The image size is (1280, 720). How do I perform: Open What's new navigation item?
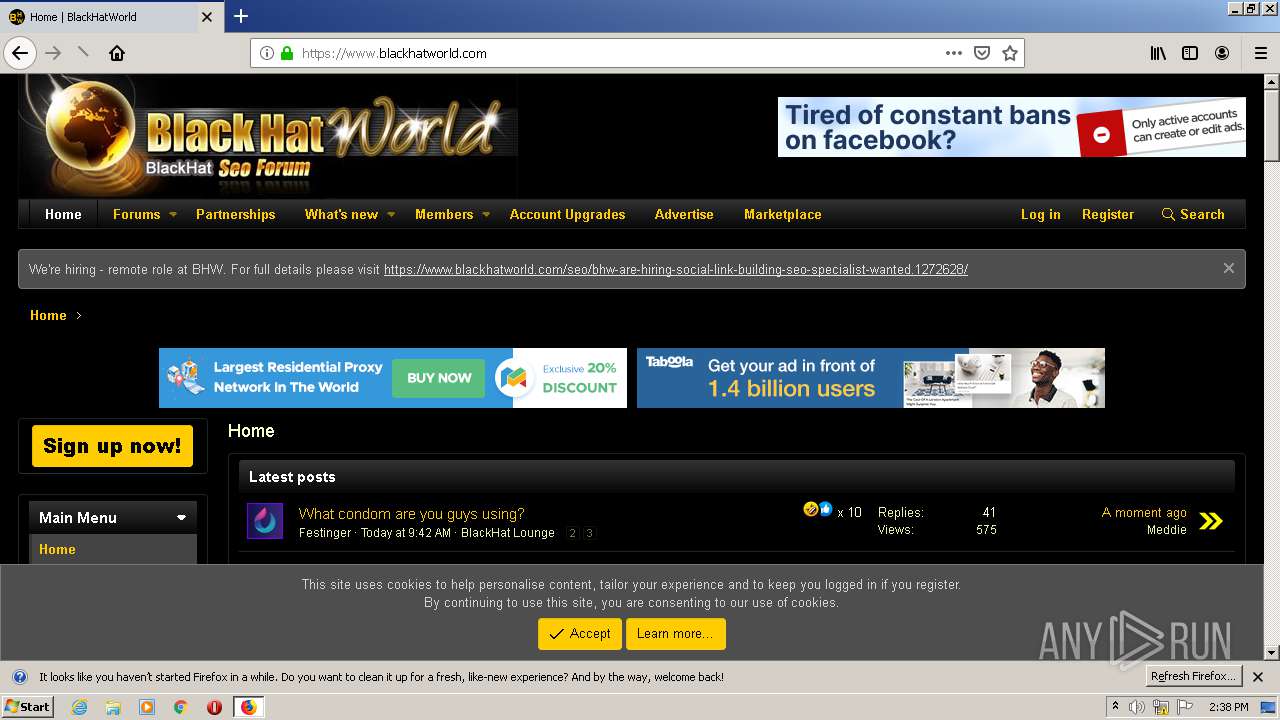[x=341, y=214]
